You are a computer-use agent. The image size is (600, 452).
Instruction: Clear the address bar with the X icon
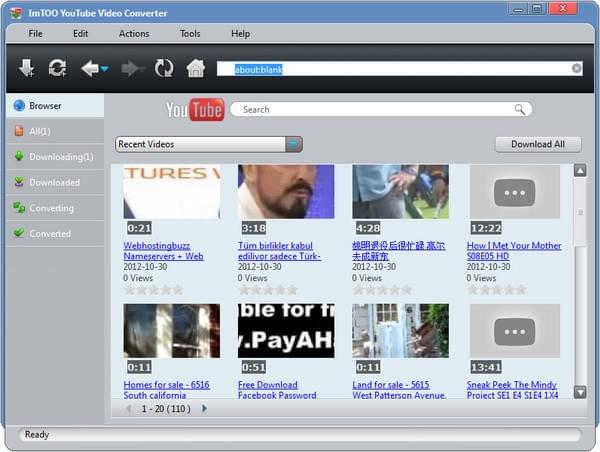coord(576,69)
